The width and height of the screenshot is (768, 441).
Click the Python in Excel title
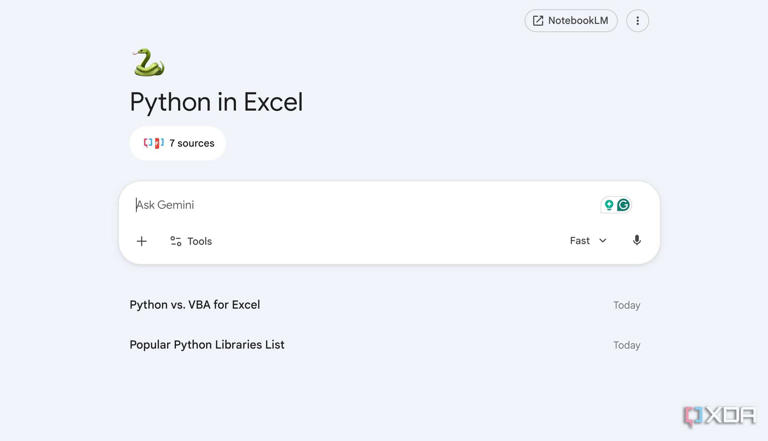[216, 102]
